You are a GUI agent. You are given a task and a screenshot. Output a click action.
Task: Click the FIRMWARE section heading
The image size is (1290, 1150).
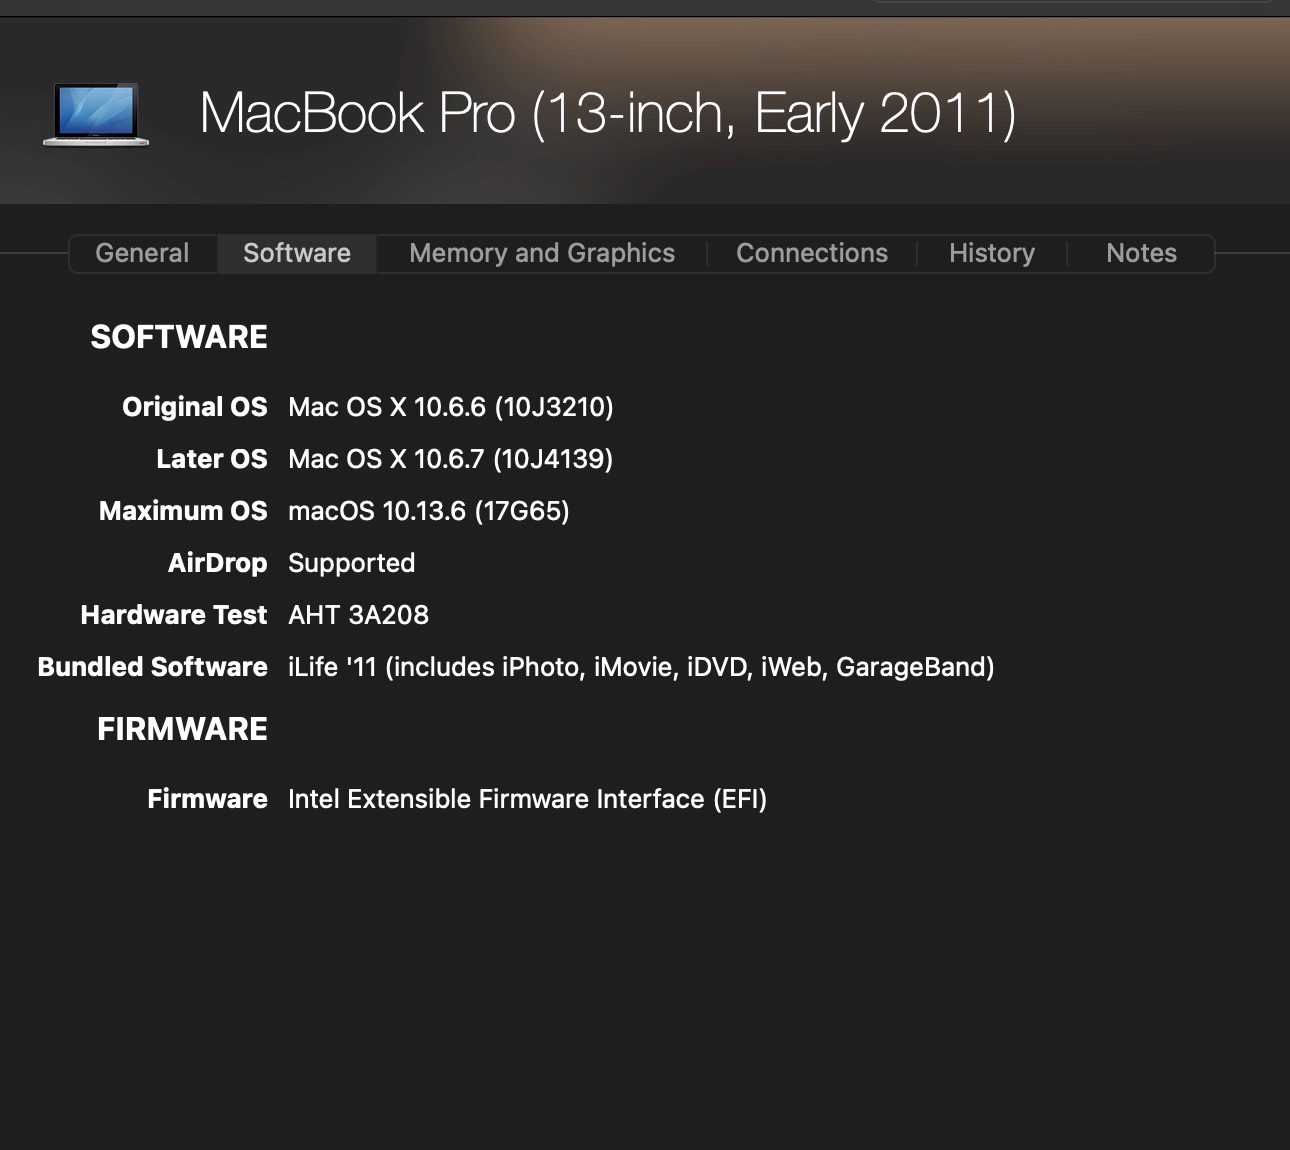[x=182, y=729]
